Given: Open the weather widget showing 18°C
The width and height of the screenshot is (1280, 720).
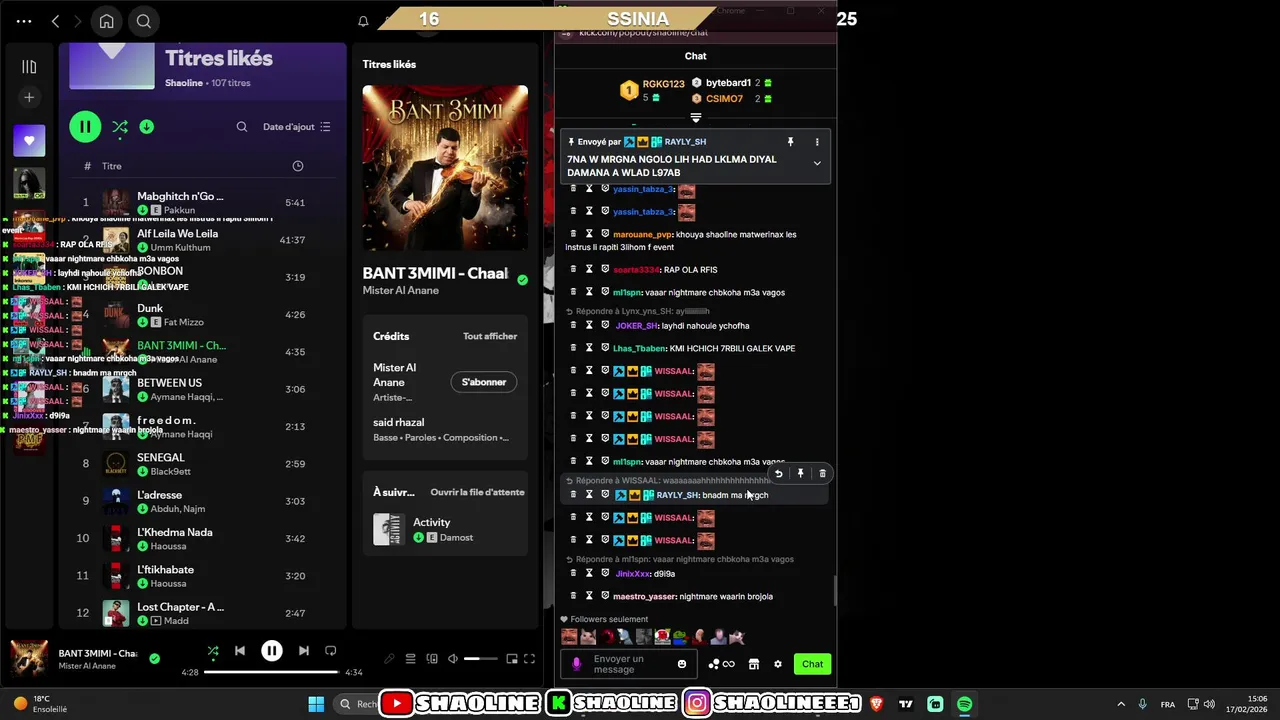Looking at the screenshot, I should point(40,704).
